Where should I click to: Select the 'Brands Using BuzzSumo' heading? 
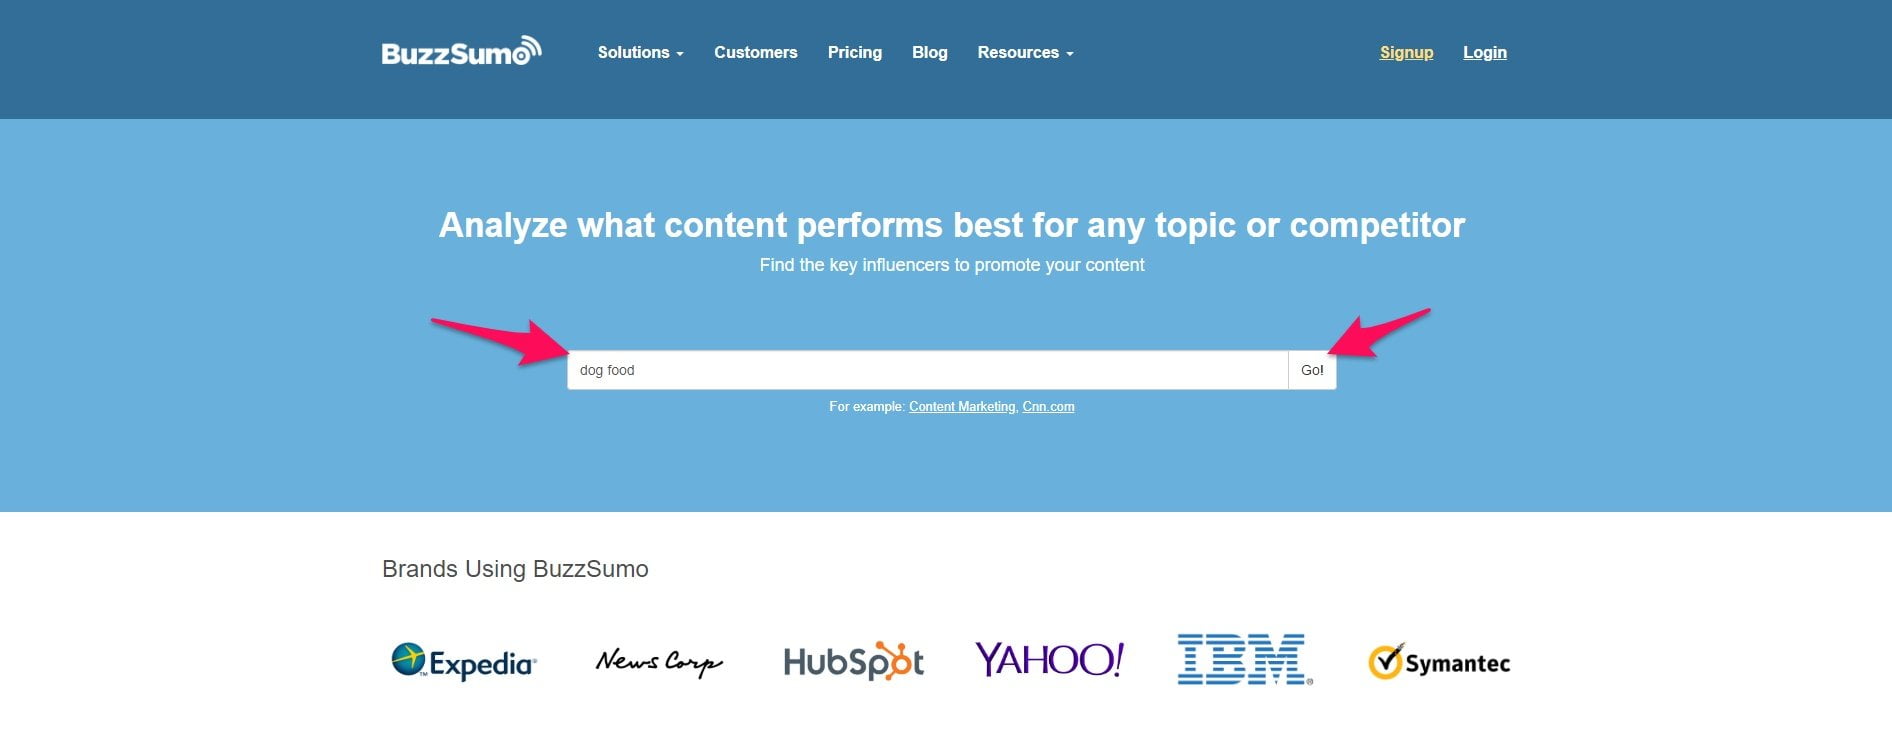point(515,569)
